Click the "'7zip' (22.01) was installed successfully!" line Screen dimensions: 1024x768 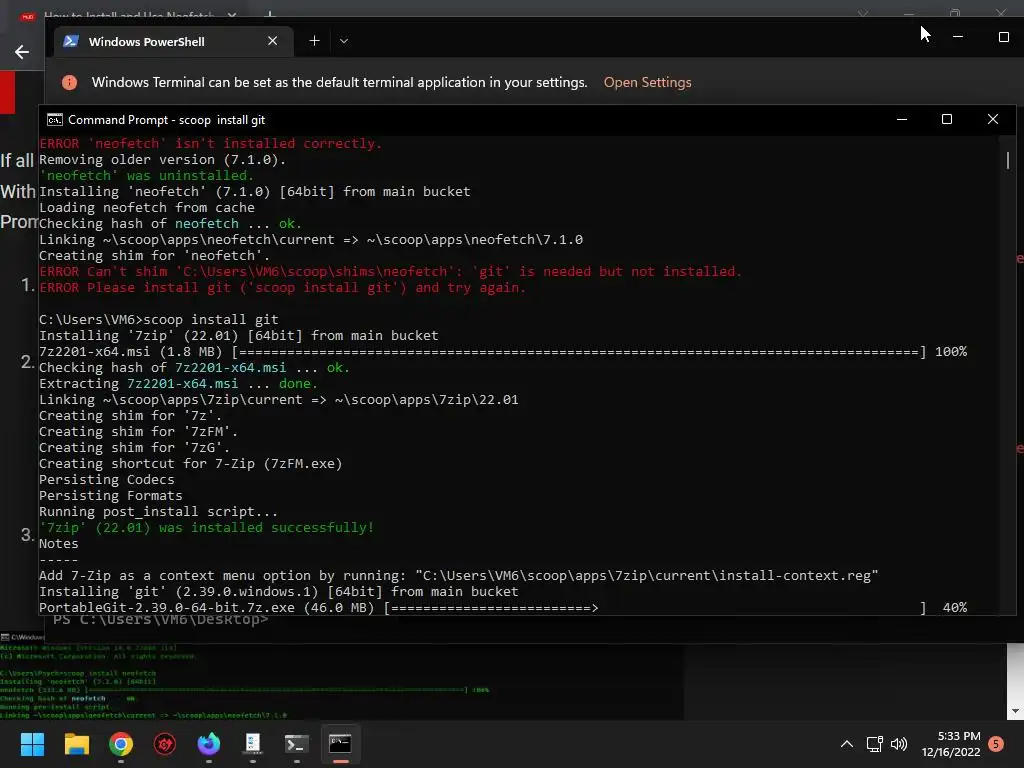point(206,528)
